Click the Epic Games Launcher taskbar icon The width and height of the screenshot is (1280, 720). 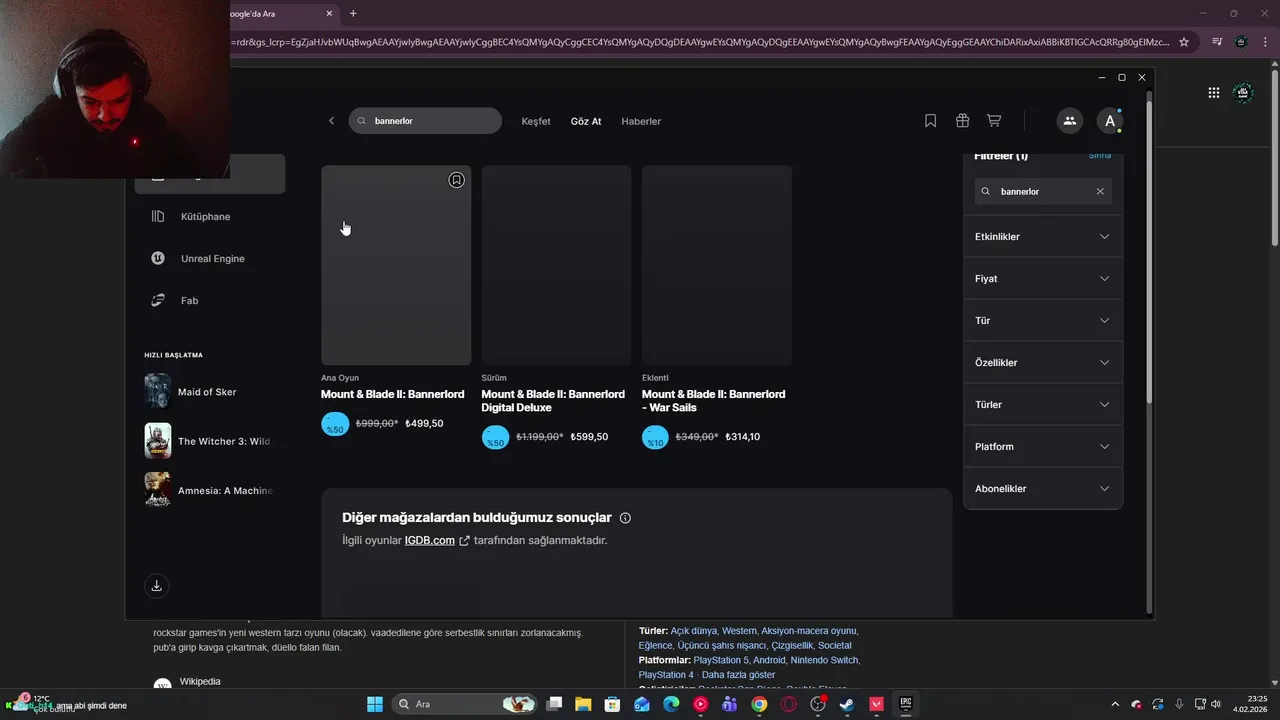[x=906, y=704]
